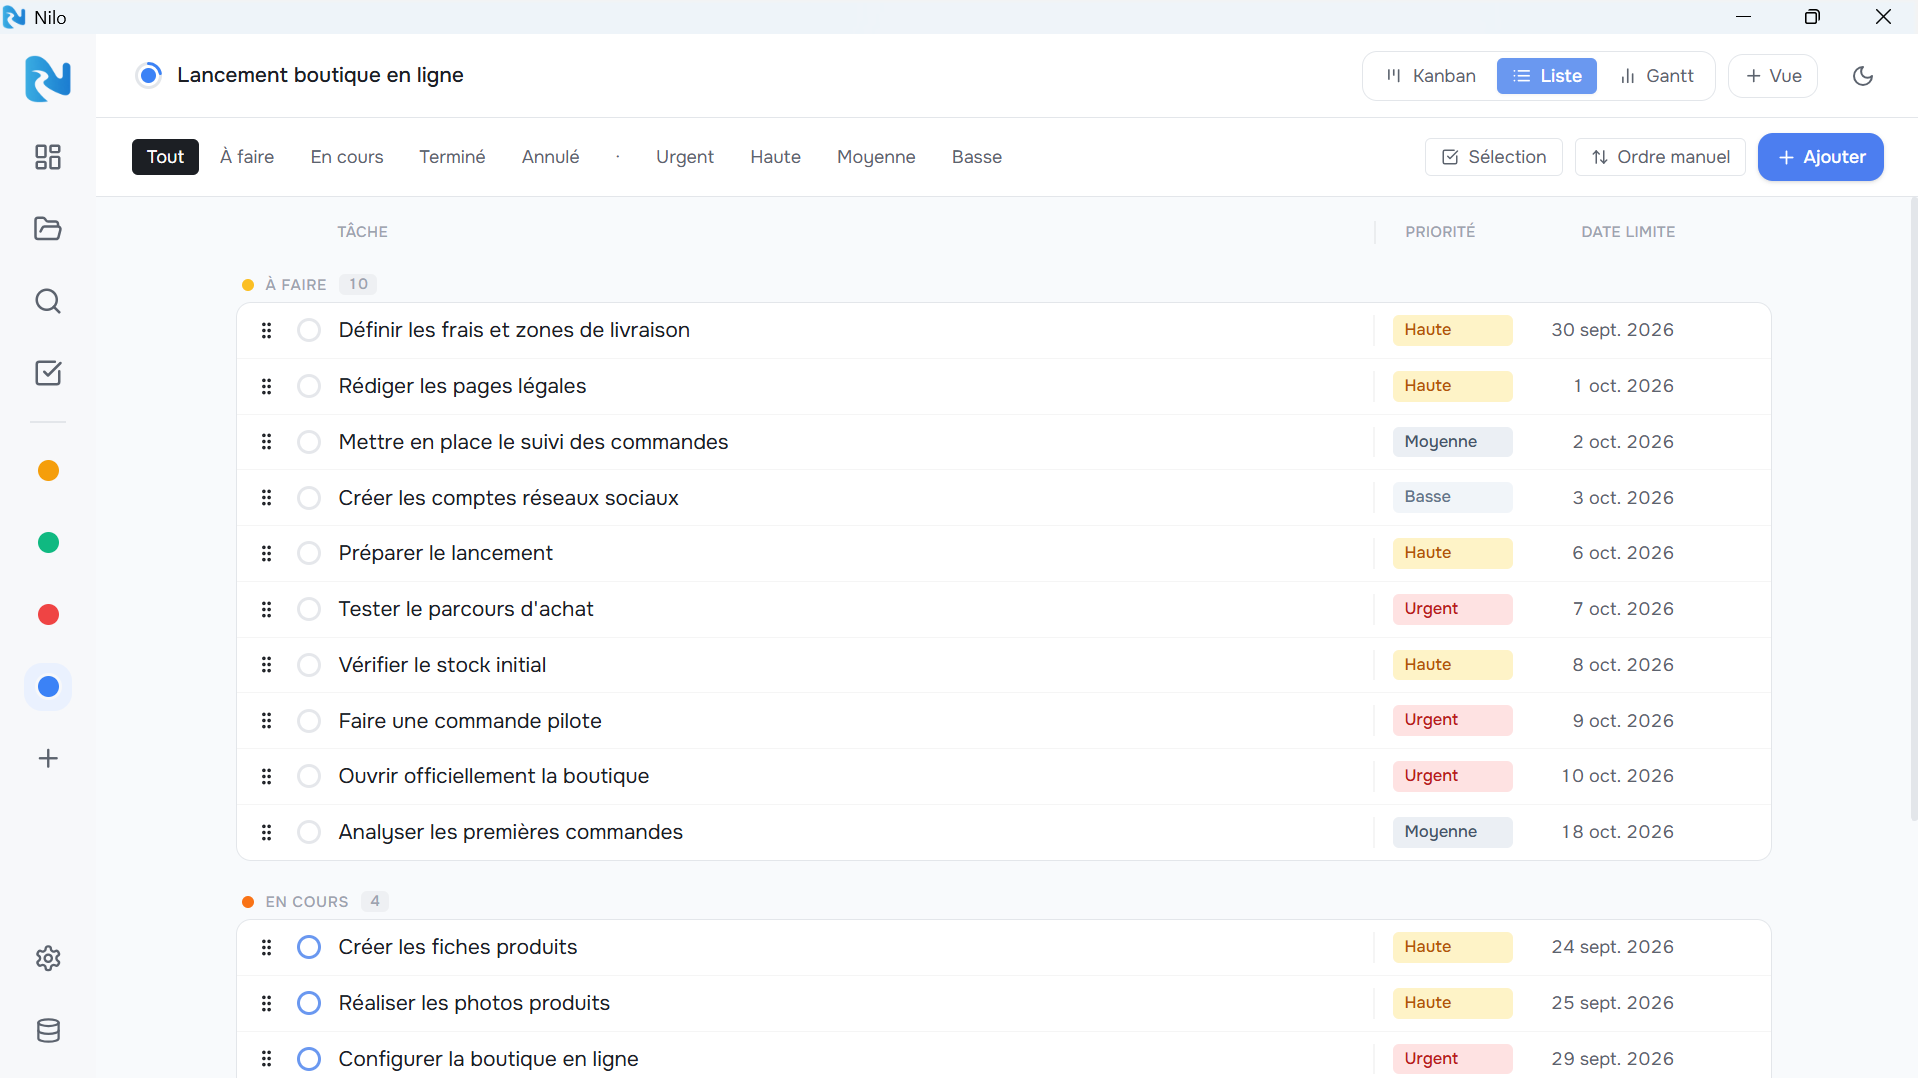Open the dashboard grid icon in sidebar

click(48, 157)
